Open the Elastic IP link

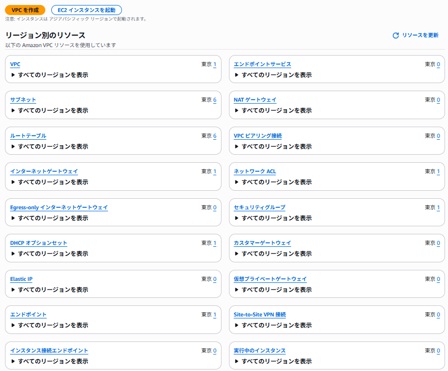pyautogui.click(x=21, y=279)
